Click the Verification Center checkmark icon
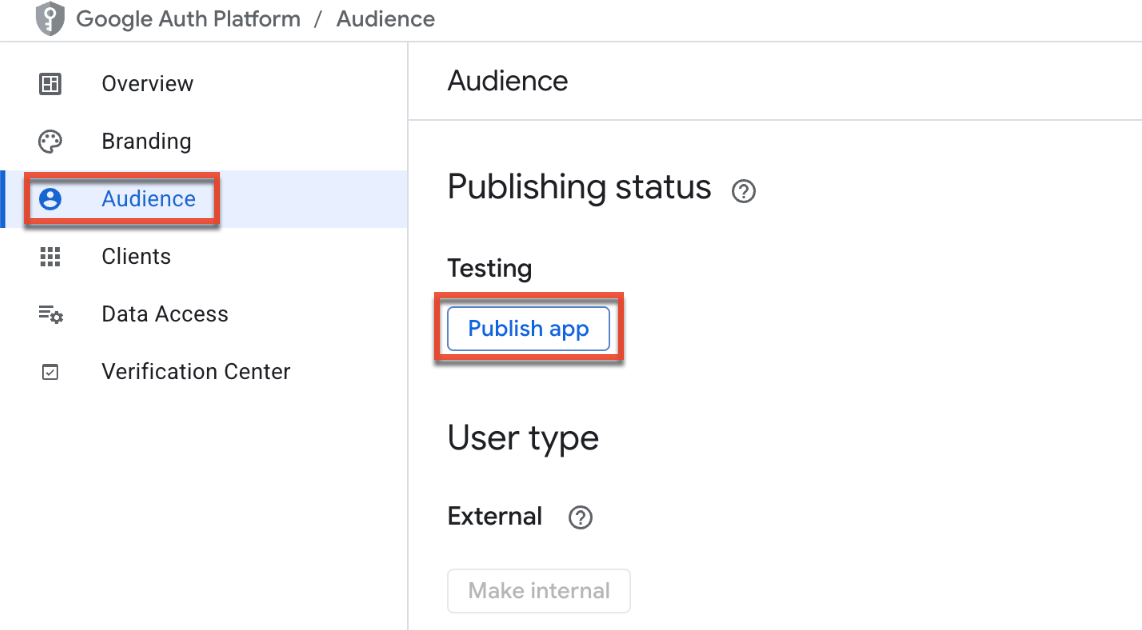 (50, 372)
